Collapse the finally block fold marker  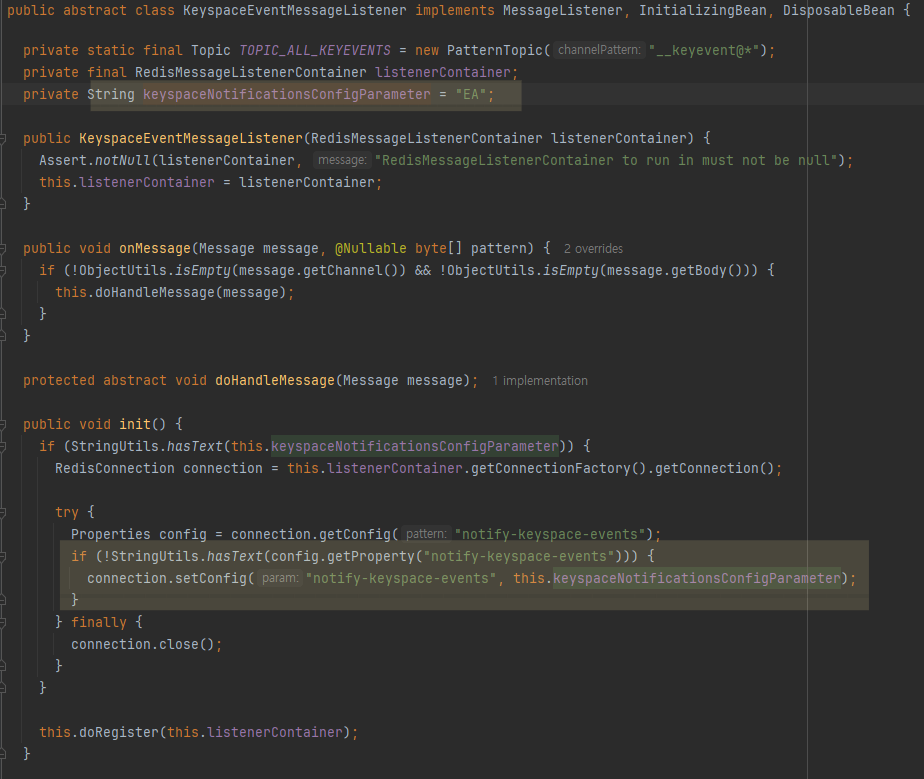tap(2, 622)
